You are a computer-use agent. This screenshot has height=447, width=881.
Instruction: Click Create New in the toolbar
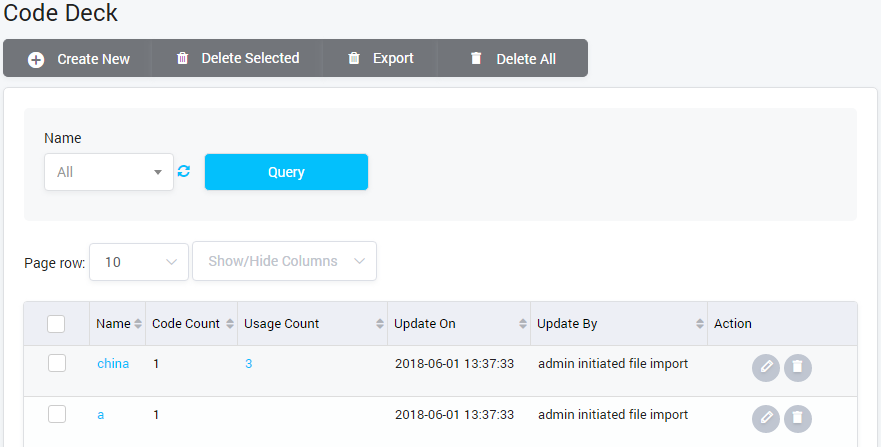[x=79, y=59]
